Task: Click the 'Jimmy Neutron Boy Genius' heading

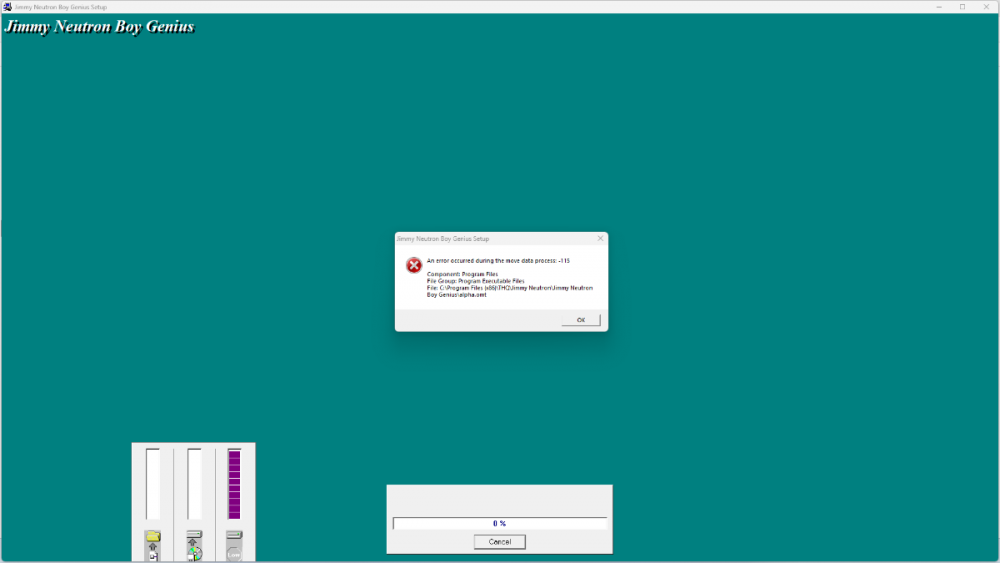Action: (x=99, y=27)
